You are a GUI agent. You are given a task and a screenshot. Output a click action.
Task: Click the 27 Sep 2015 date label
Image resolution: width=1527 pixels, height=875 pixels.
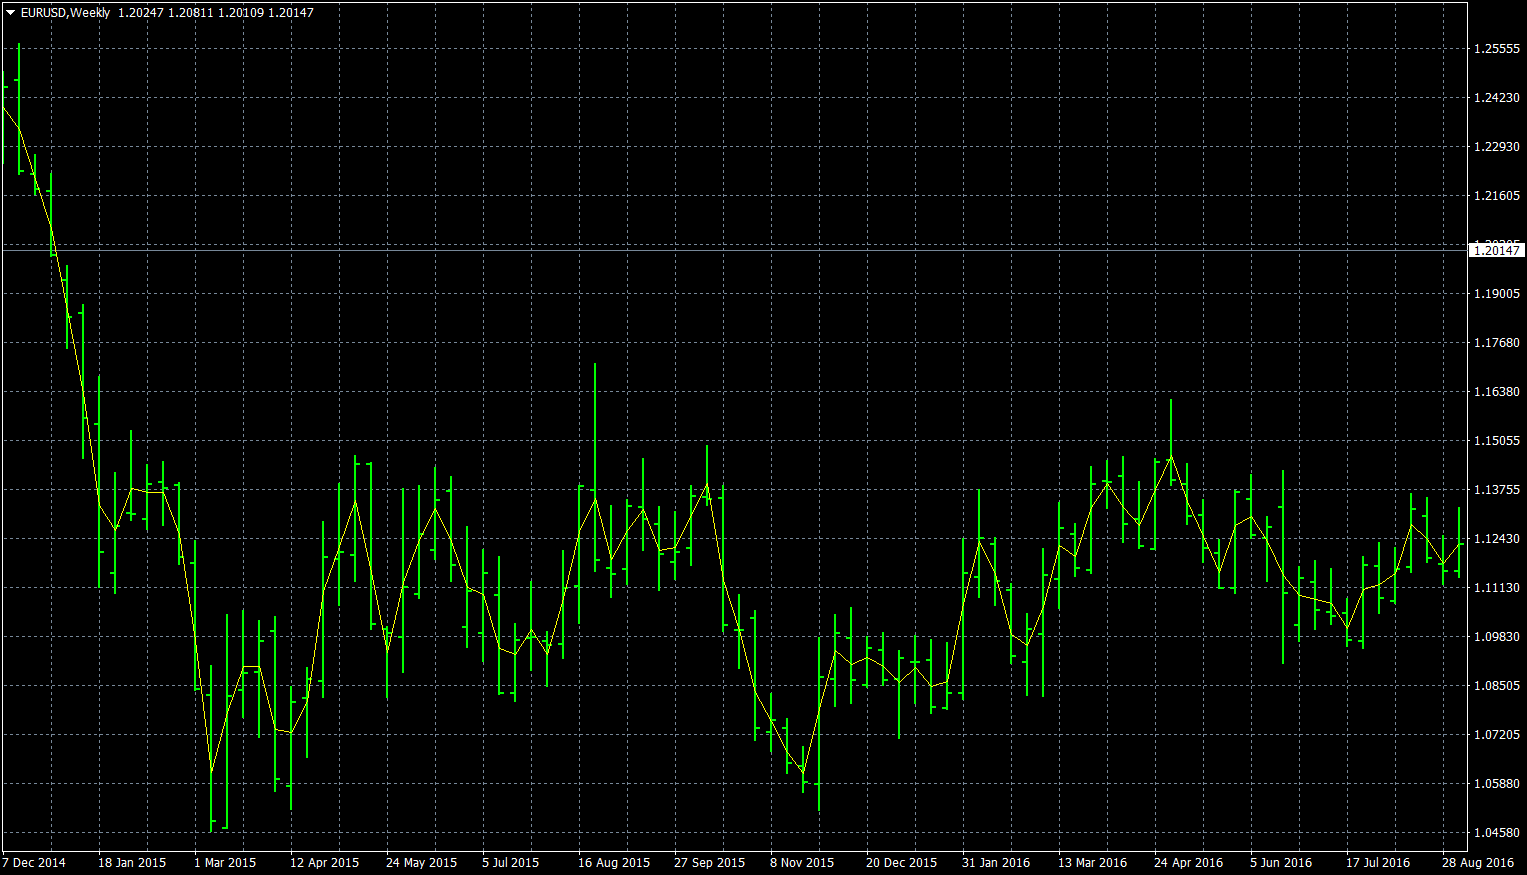click(709, 862)
